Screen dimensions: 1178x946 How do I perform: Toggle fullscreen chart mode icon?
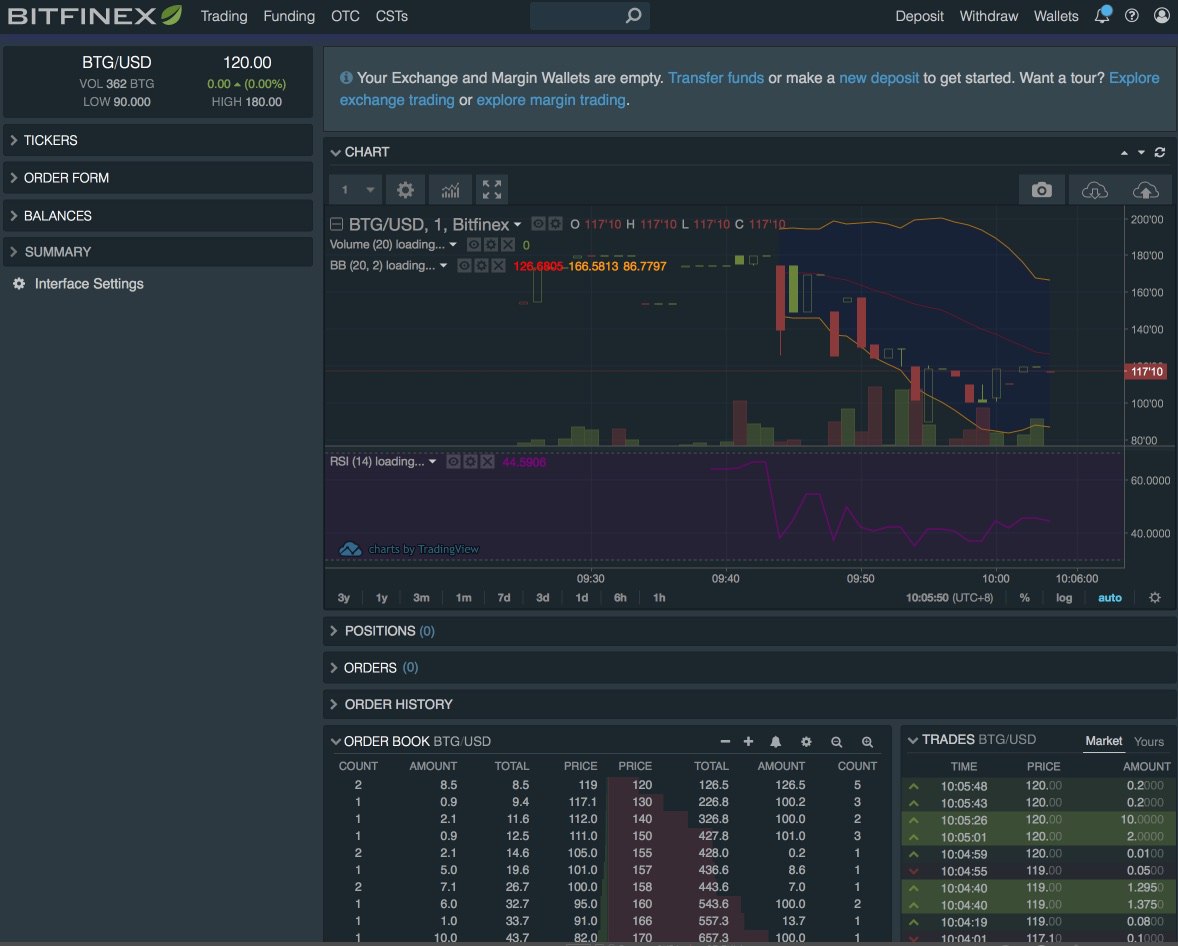point(492,190)
